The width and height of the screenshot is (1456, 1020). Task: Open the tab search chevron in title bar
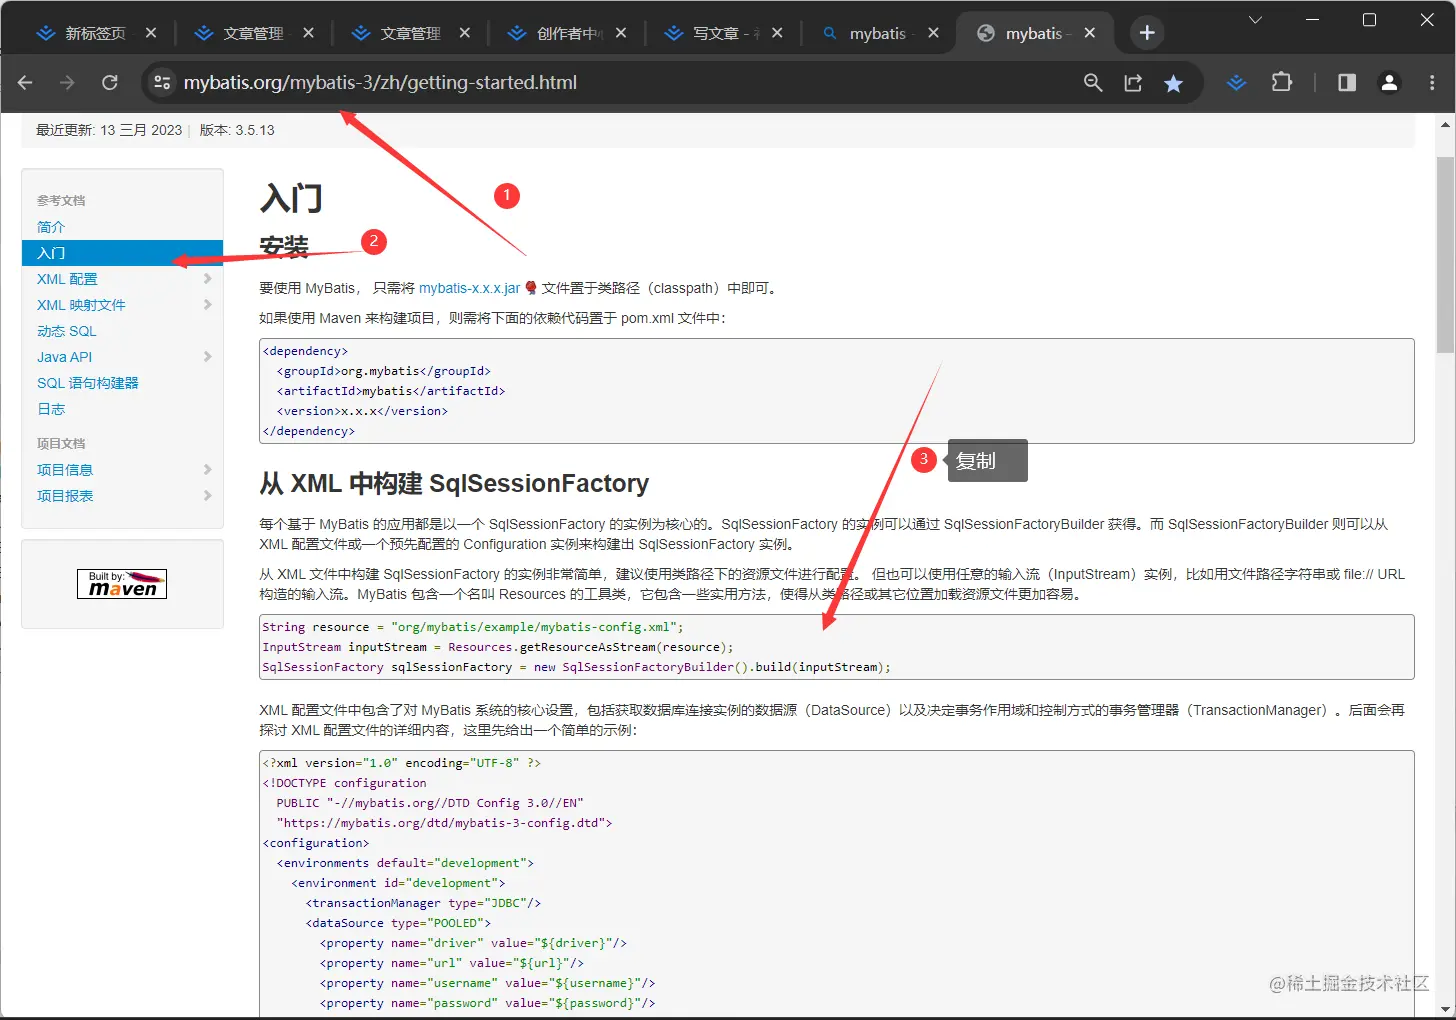click(x=1256, y=20)
